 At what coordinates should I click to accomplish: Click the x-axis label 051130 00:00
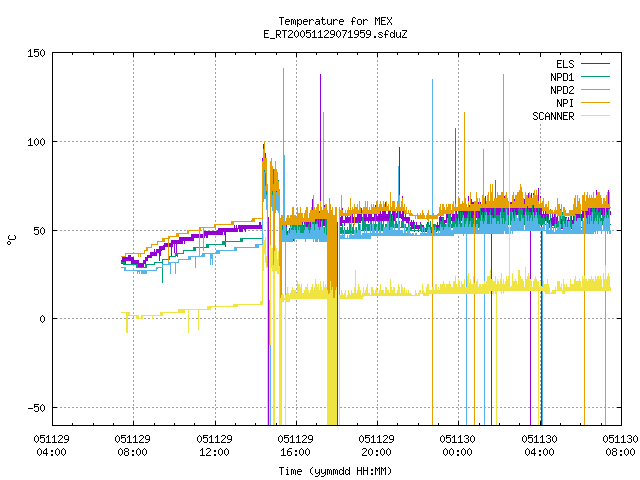point(458,446)
